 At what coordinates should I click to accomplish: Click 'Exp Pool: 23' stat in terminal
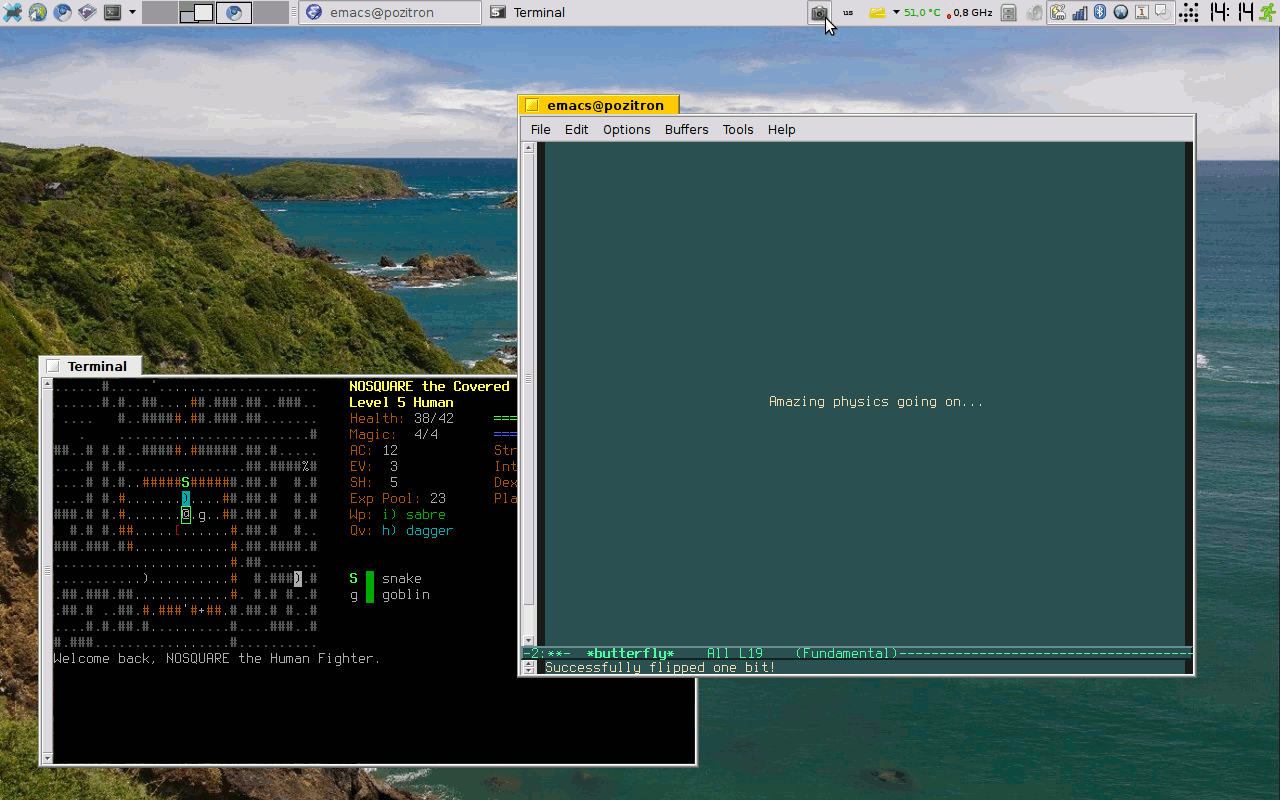398,499
